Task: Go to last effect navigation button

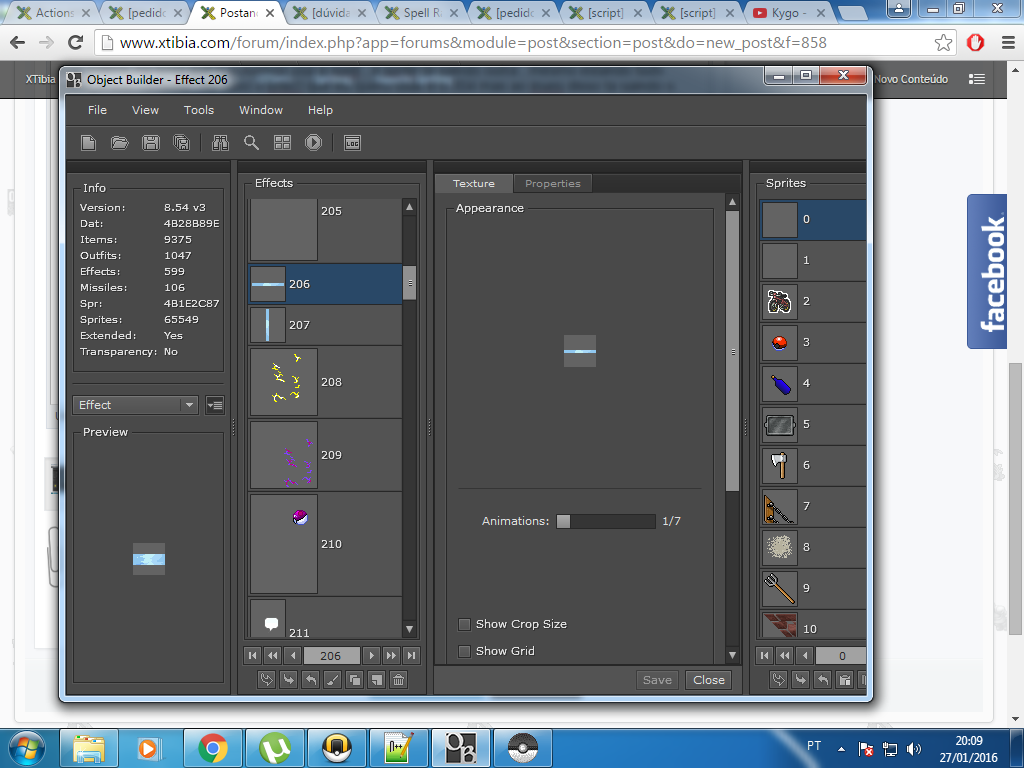Action: click(x=411, y=655)
